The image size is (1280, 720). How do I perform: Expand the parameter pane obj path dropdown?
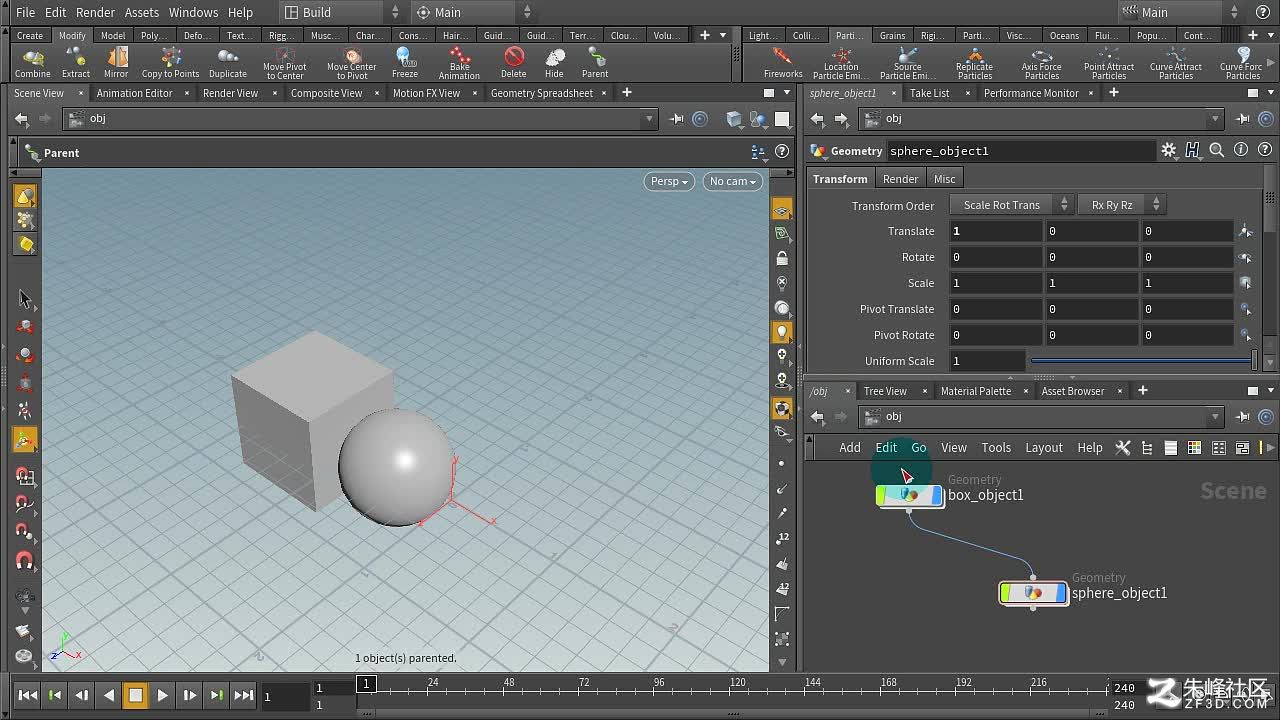[x=1215, y=119]
